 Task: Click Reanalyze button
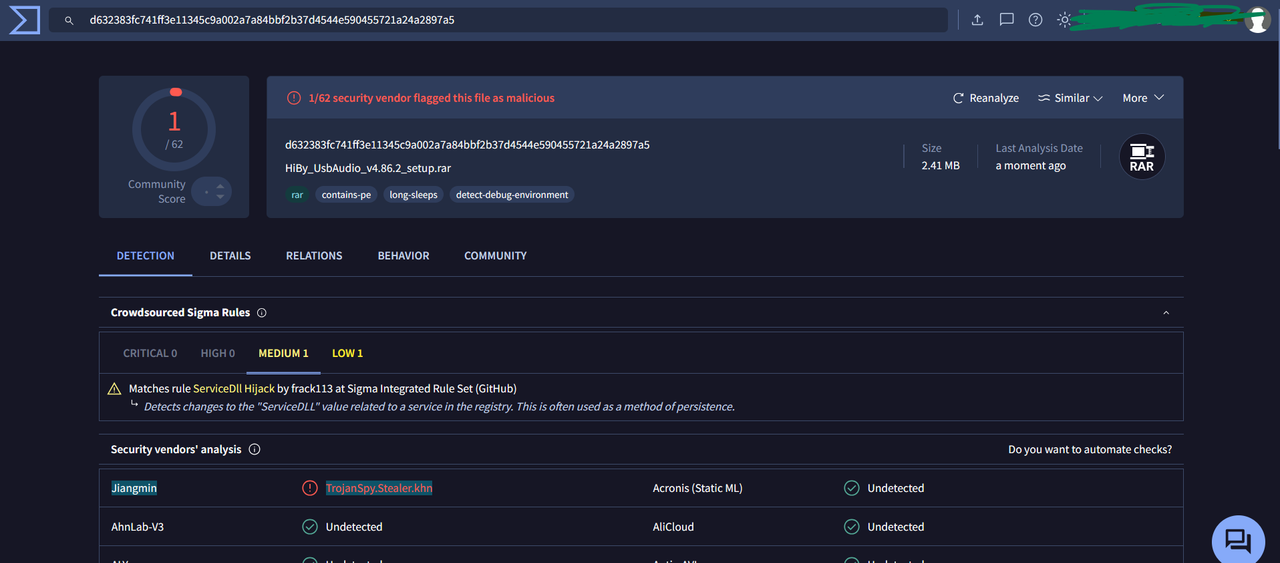pos(986,98)
